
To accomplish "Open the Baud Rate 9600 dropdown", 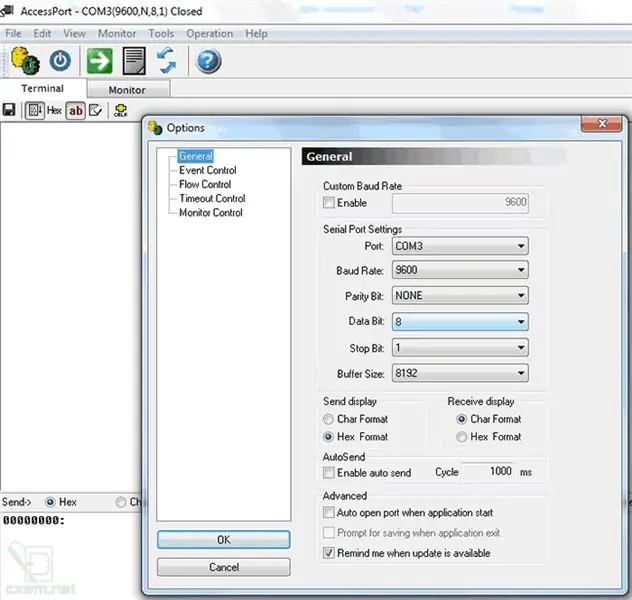I will pyautogui.click(x=460, y=270).
